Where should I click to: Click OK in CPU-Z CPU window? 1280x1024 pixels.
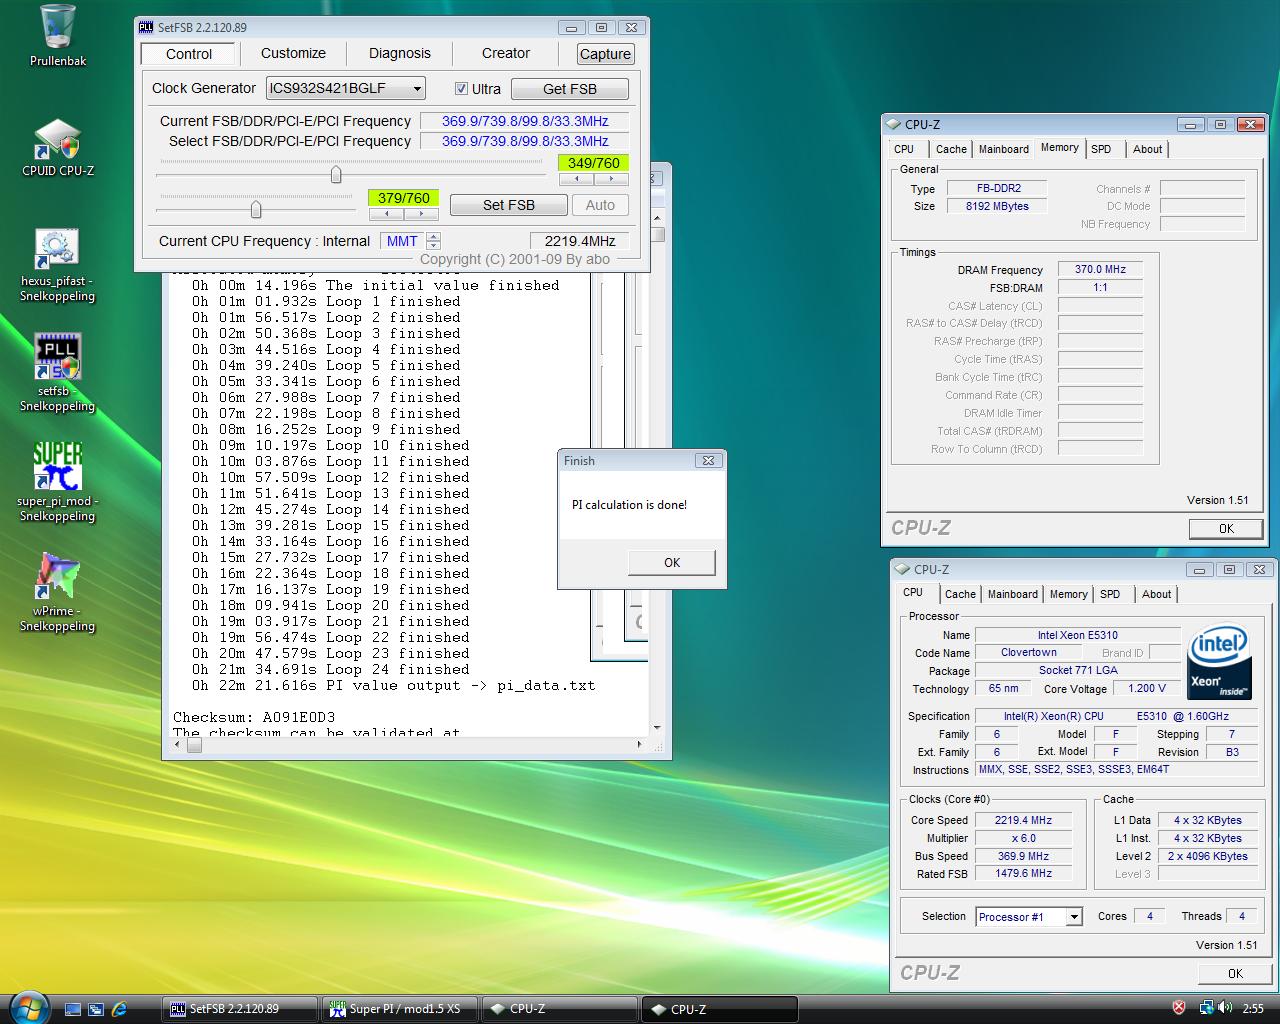pos(1235,974)
